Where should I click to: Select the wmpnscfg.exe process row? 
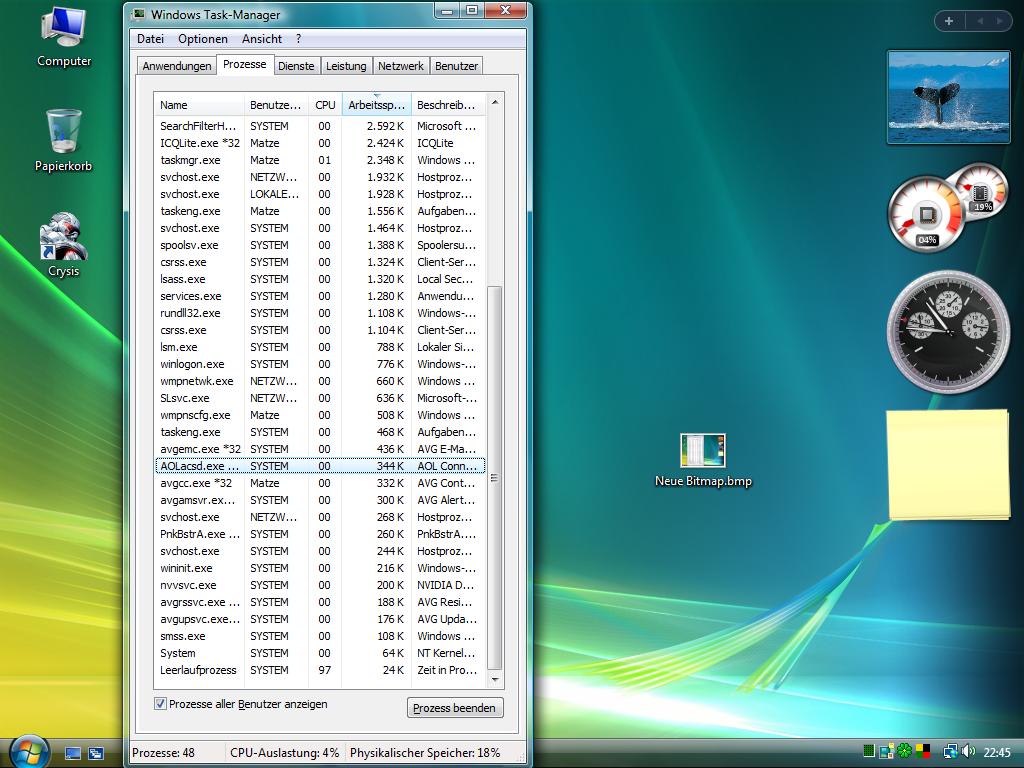[x=320, y=415]
